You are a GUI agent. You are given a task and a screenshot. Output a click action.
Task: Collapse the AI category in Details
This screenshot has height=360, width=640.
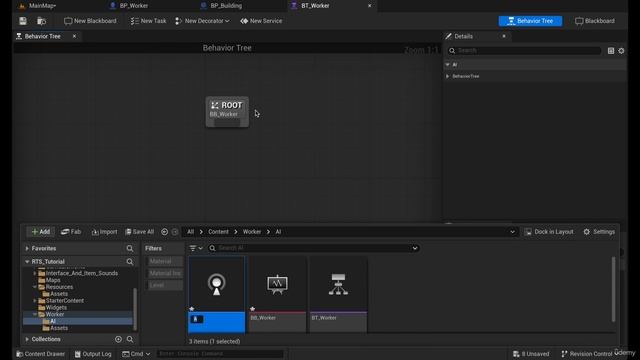[447, 64]
